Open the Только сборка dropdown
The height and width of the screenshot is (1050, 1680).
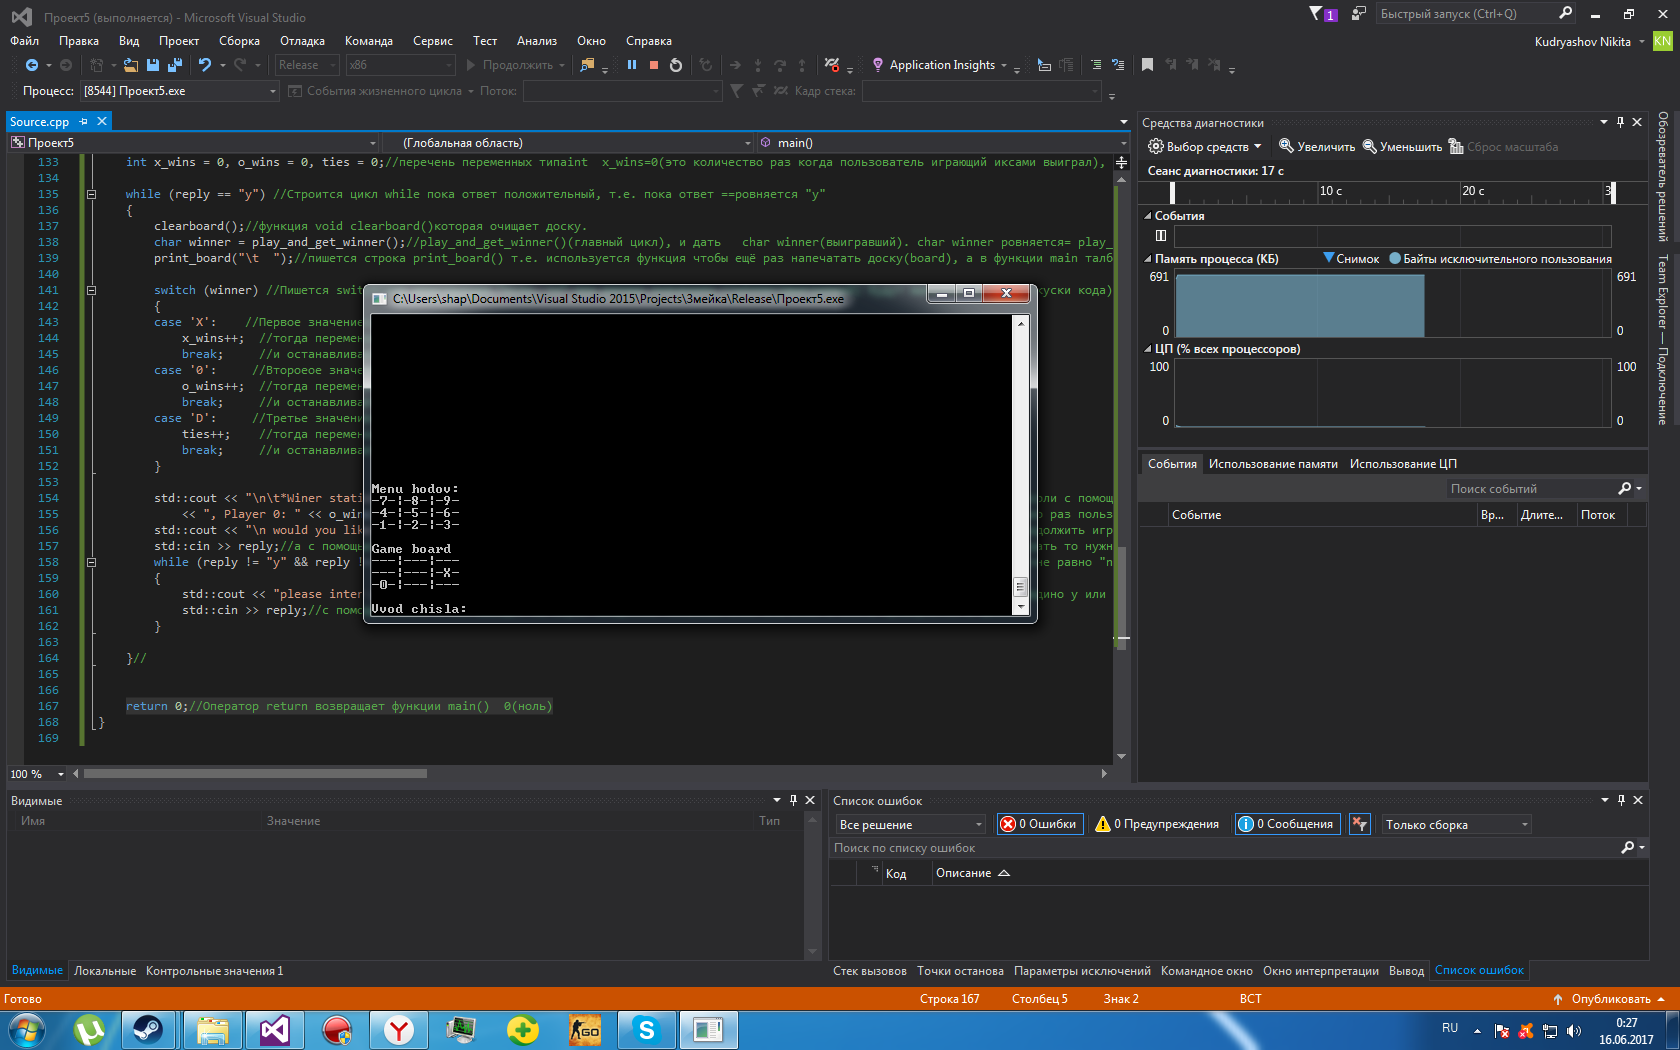(1455, 824)
